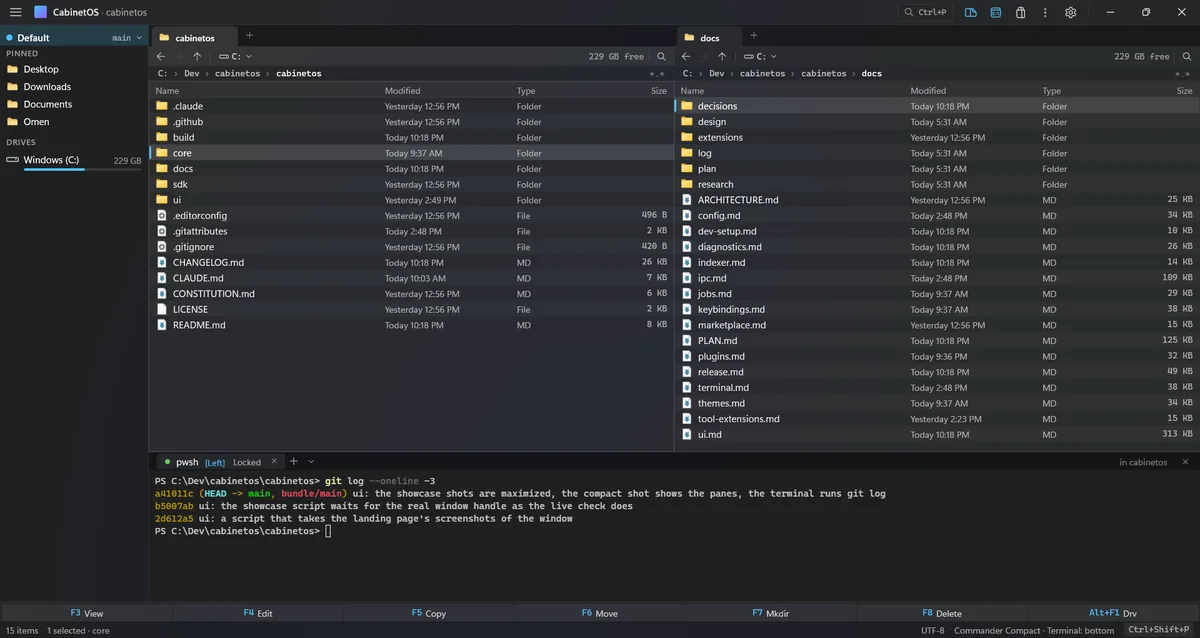Open pinned Desktop folder
1200x638 pixels.
coord(41,69)
